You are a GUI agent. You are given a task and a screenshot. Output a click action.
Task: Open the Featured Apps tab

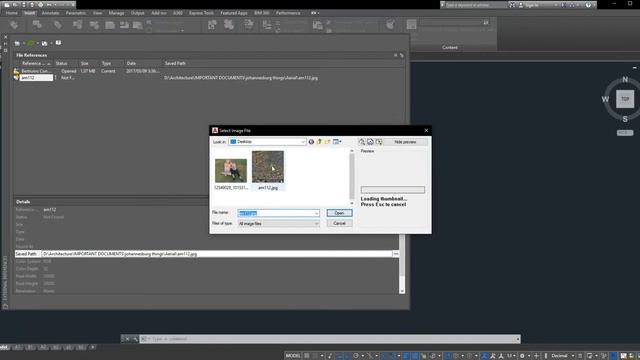click(234, 13)
